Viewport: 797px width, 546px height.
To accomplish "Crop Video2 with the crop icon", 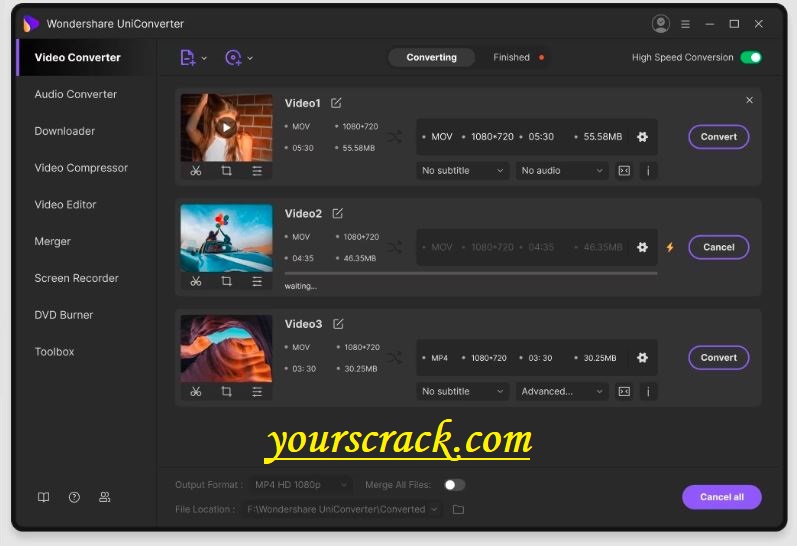I will pyautogui.click(x=227, y=281).
